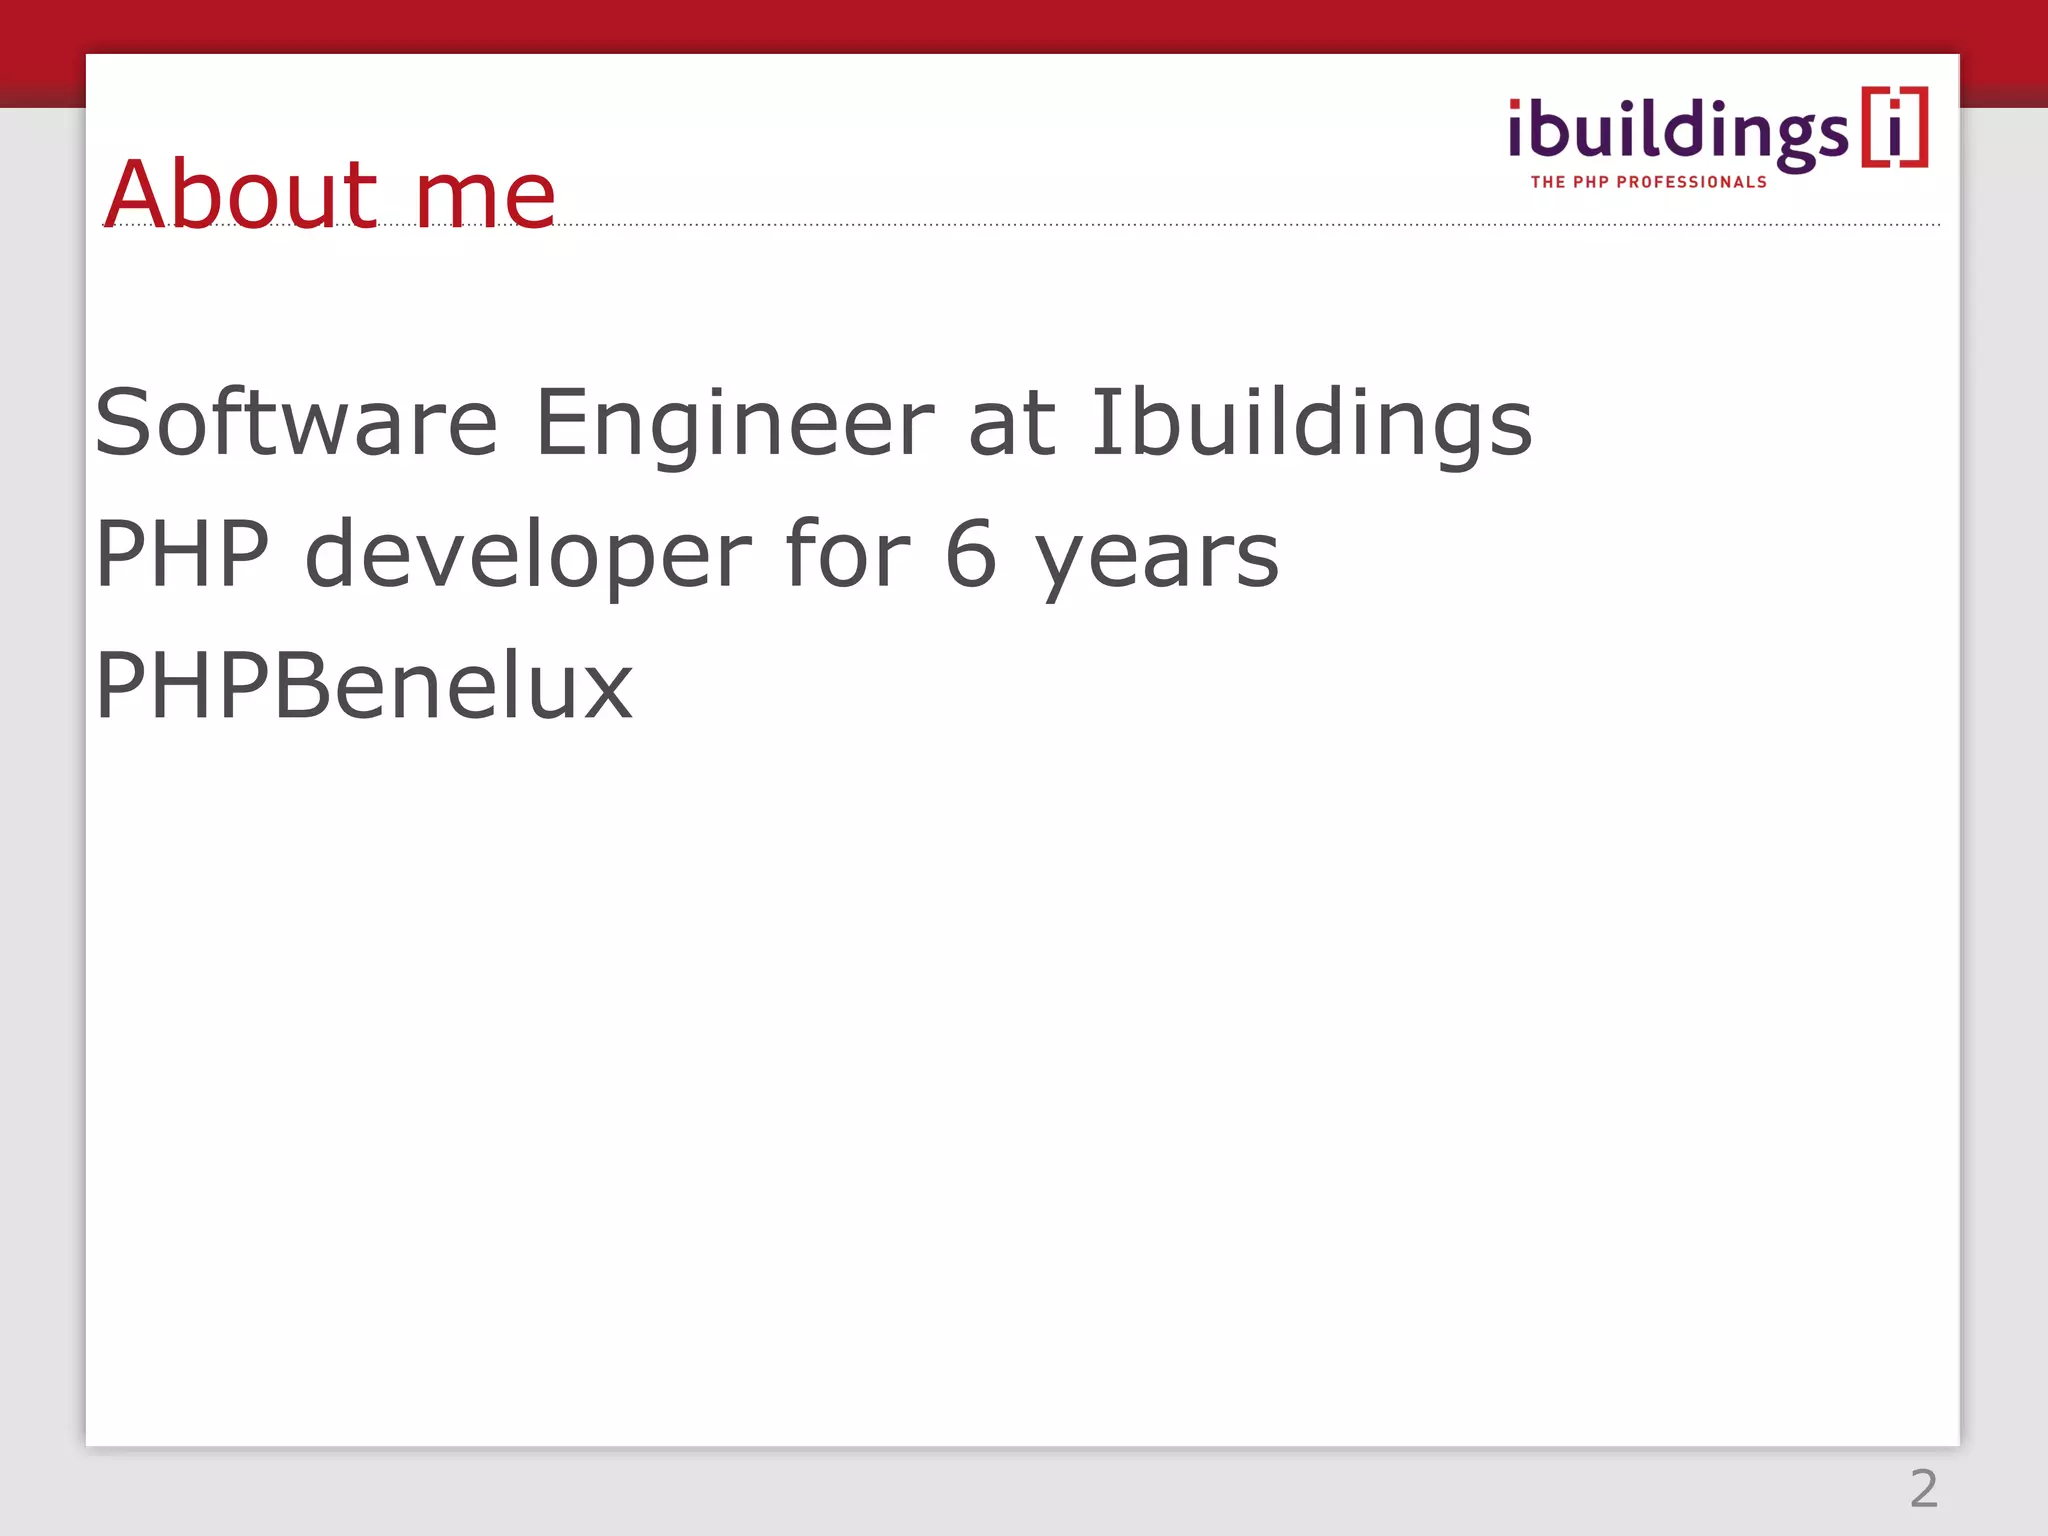Click the red header bar
2048x1536 pixels.
point(1023,26)
